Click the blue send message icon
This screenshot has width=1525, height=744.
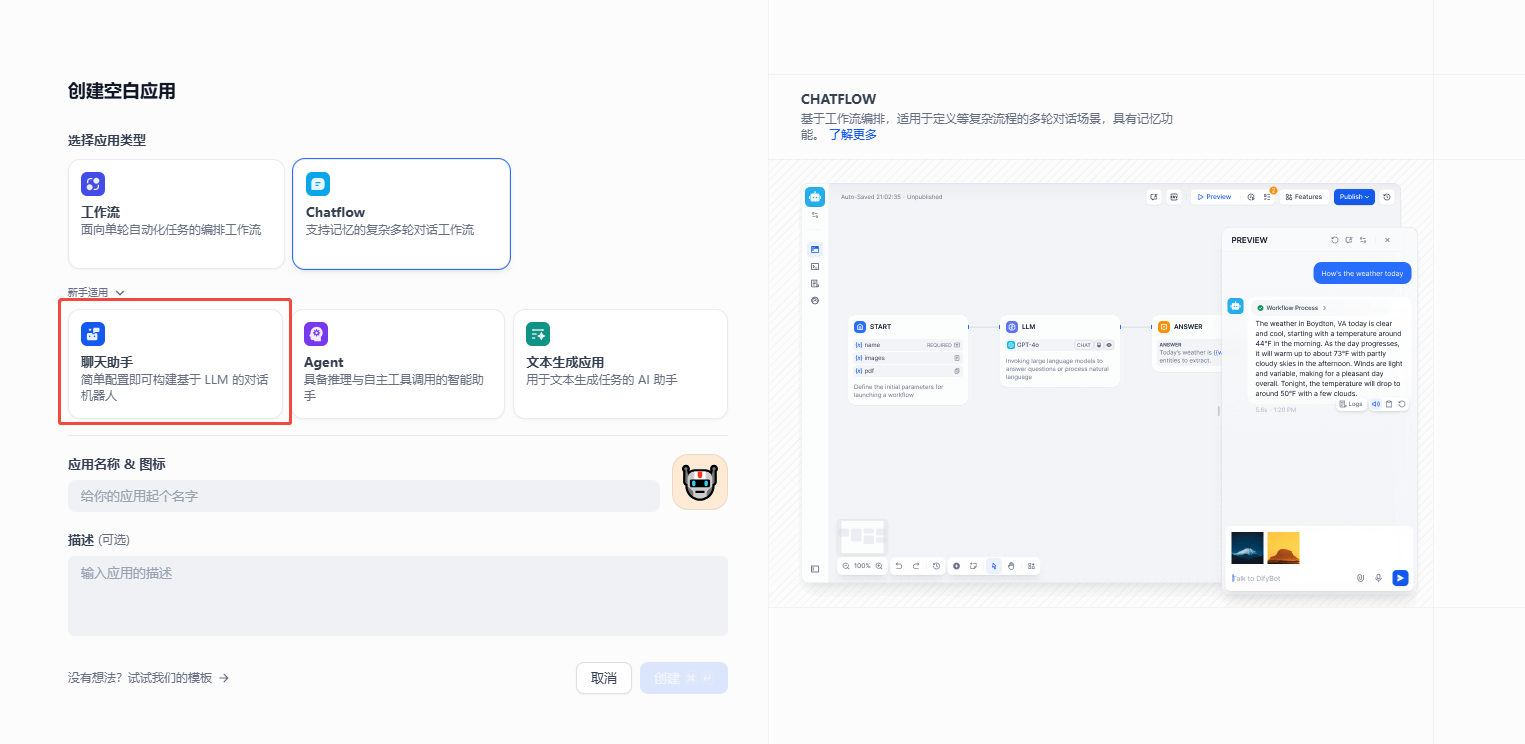pos(1400,578)
